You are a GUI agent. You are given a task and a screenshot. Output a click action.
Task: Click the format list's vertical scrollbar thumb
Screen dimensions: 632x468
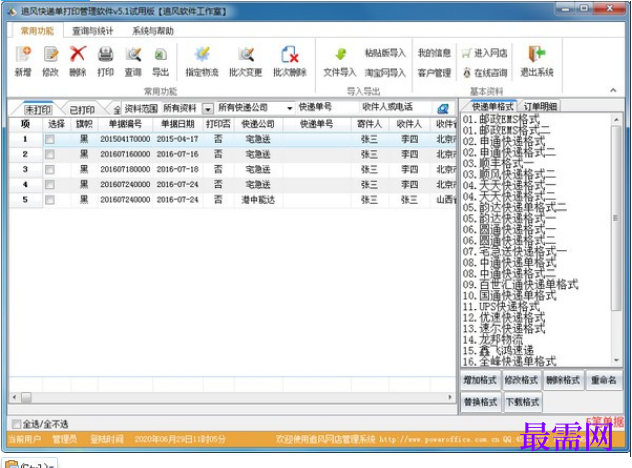pos(615,218)
